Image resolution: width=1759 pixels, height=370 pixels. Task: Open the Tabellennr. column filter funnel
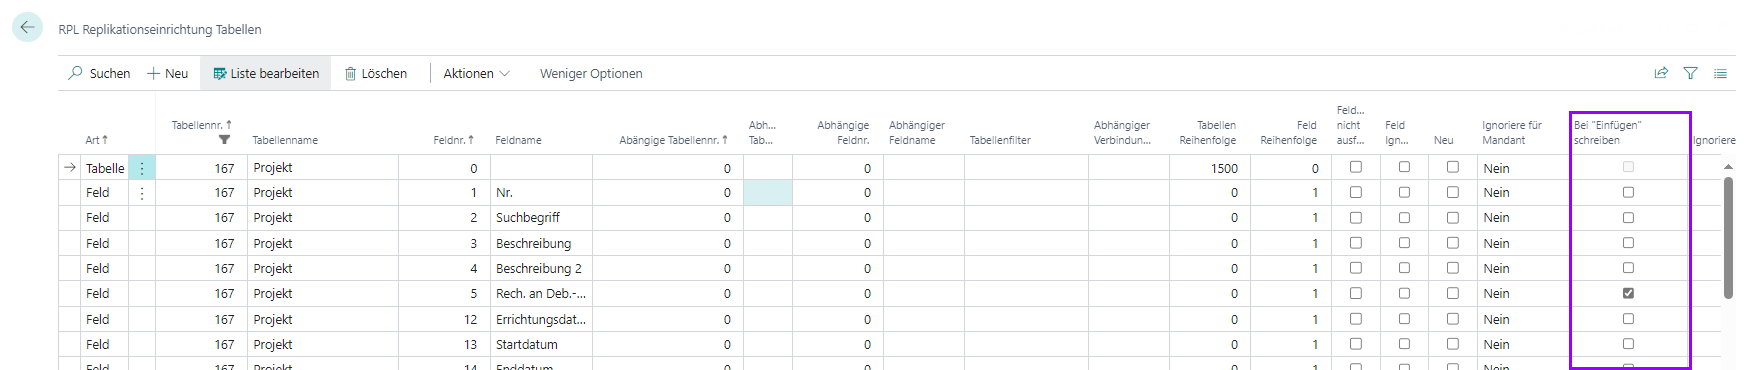click(x=225, y=140)
